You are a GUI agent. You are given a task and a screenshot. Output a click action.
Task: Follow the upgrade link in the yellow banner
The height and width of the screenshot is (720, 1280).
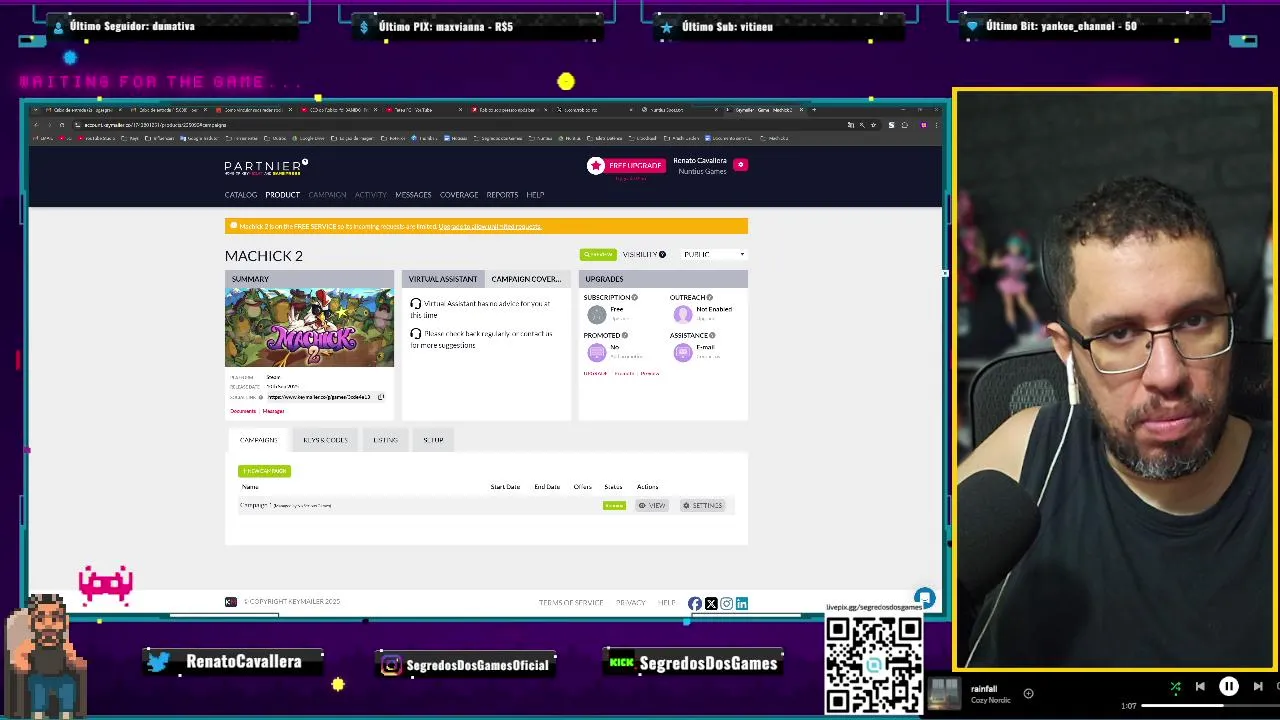(489, 226)
